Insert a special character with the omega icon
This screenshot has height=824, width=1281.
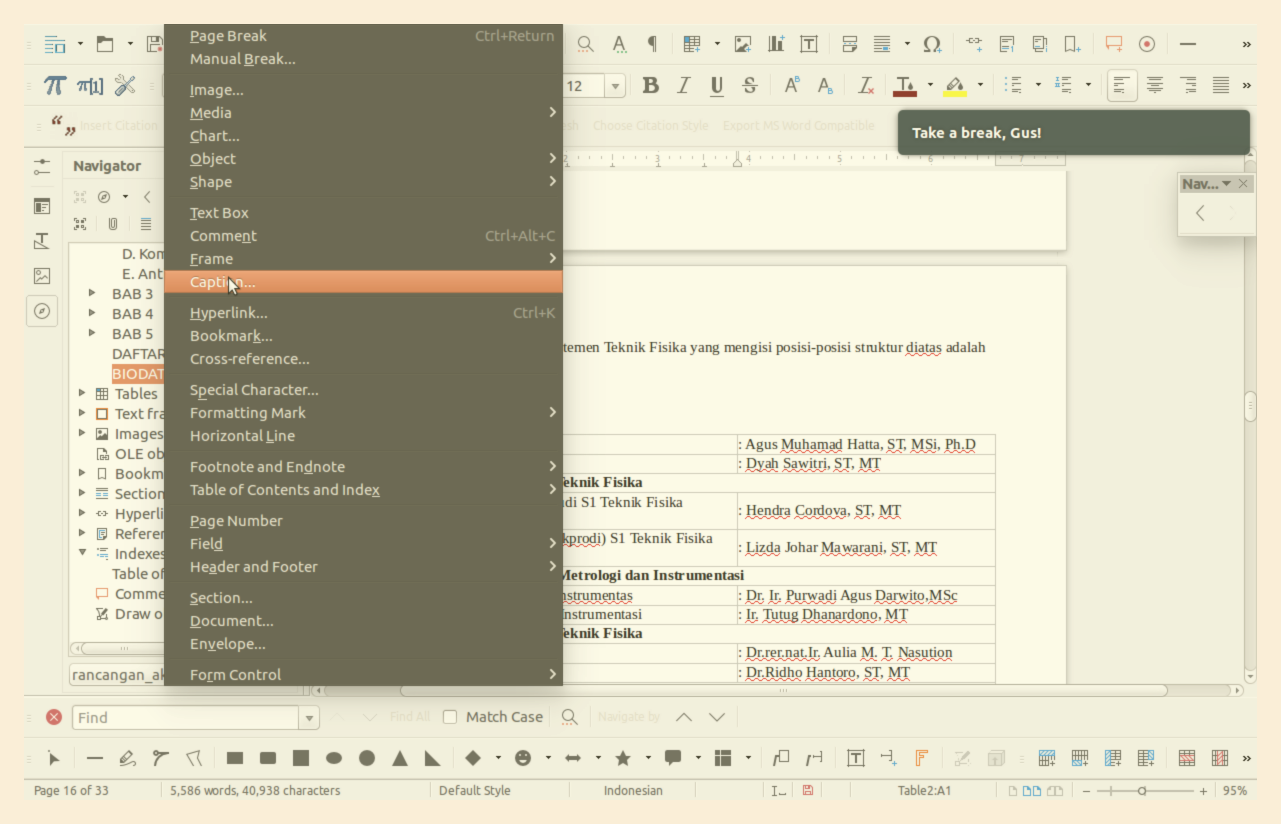(931, 44)
